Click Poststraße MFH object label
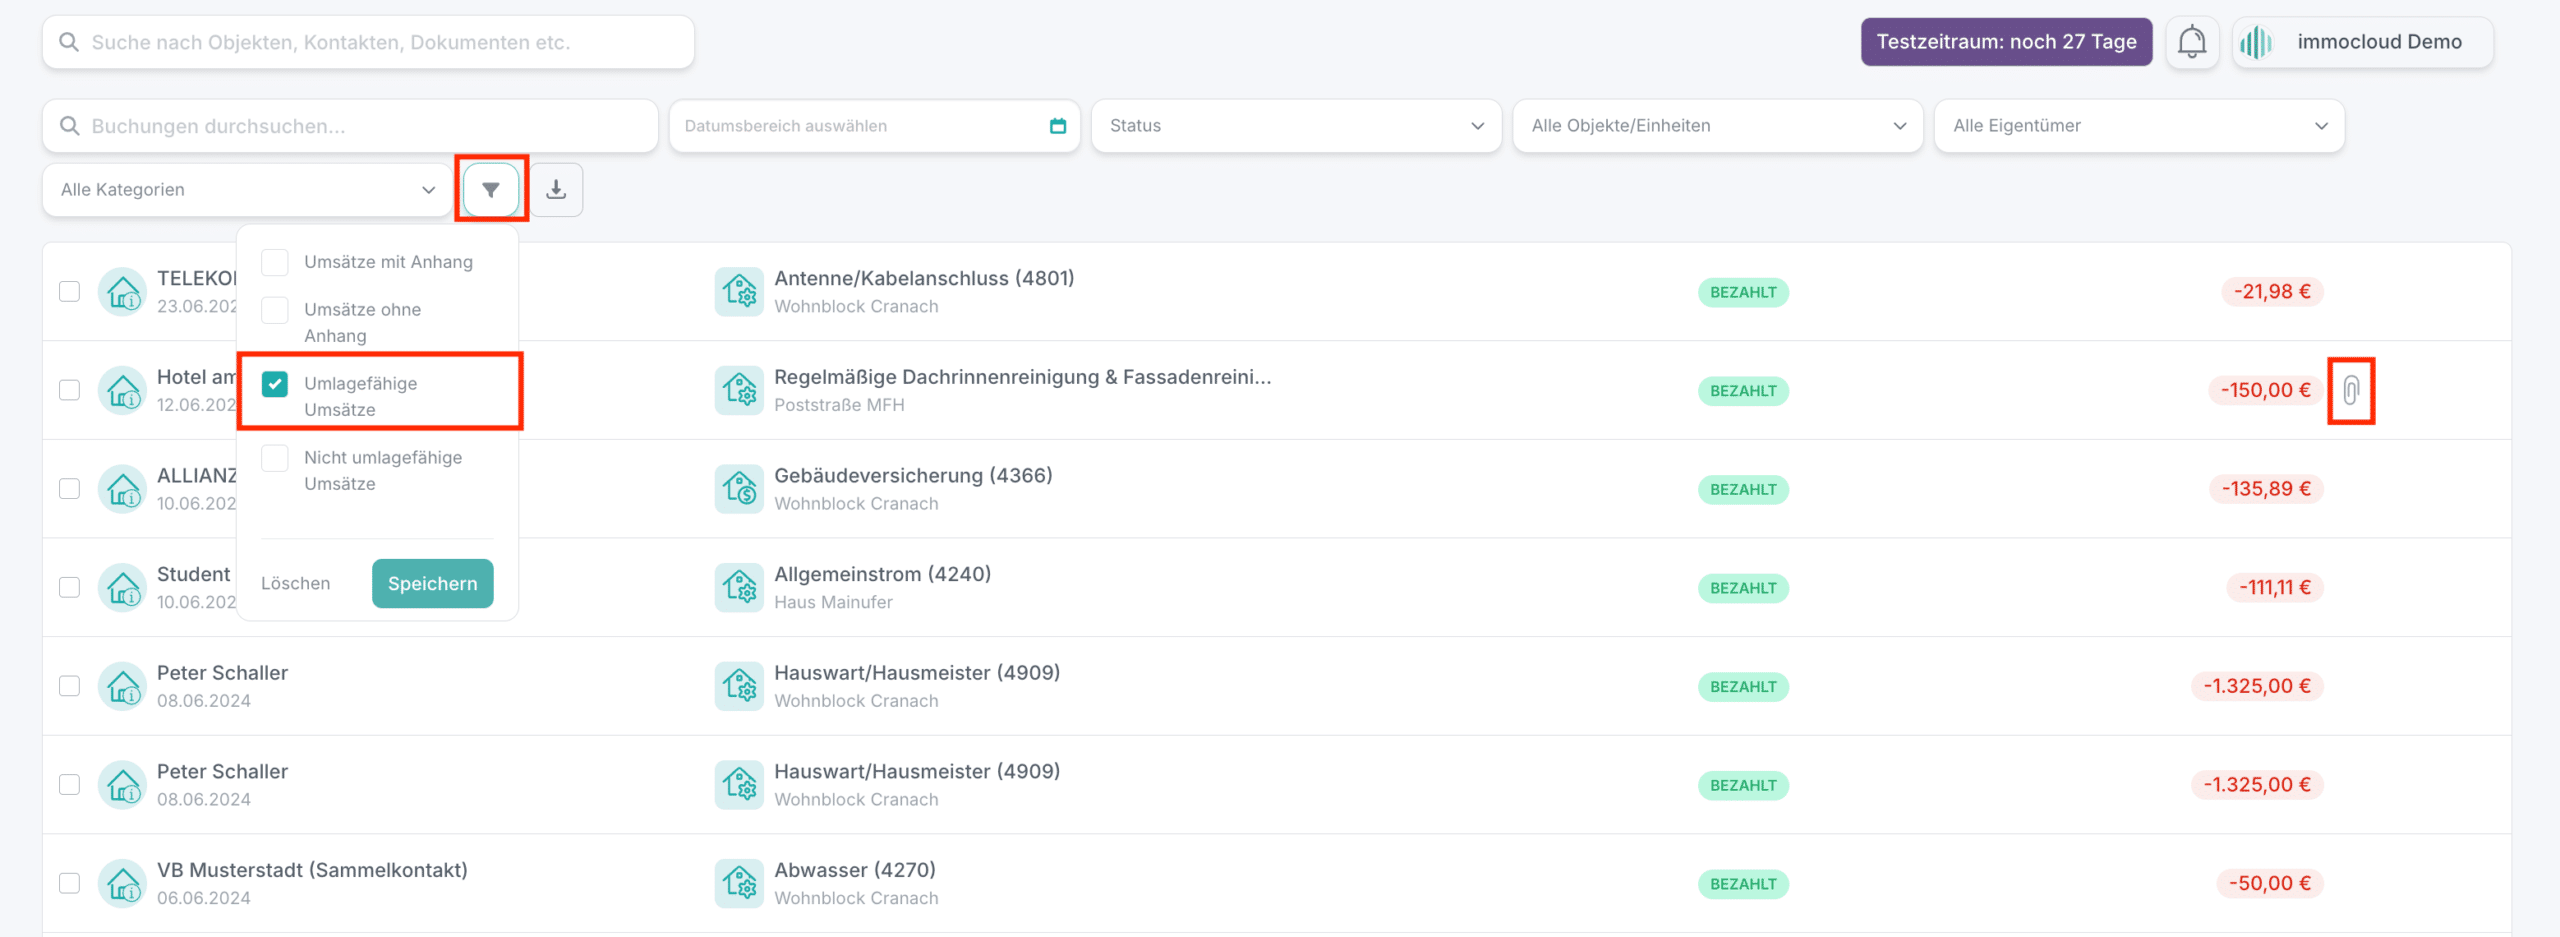The height and width of the screenshot is (937, 2560). point(839,405)
